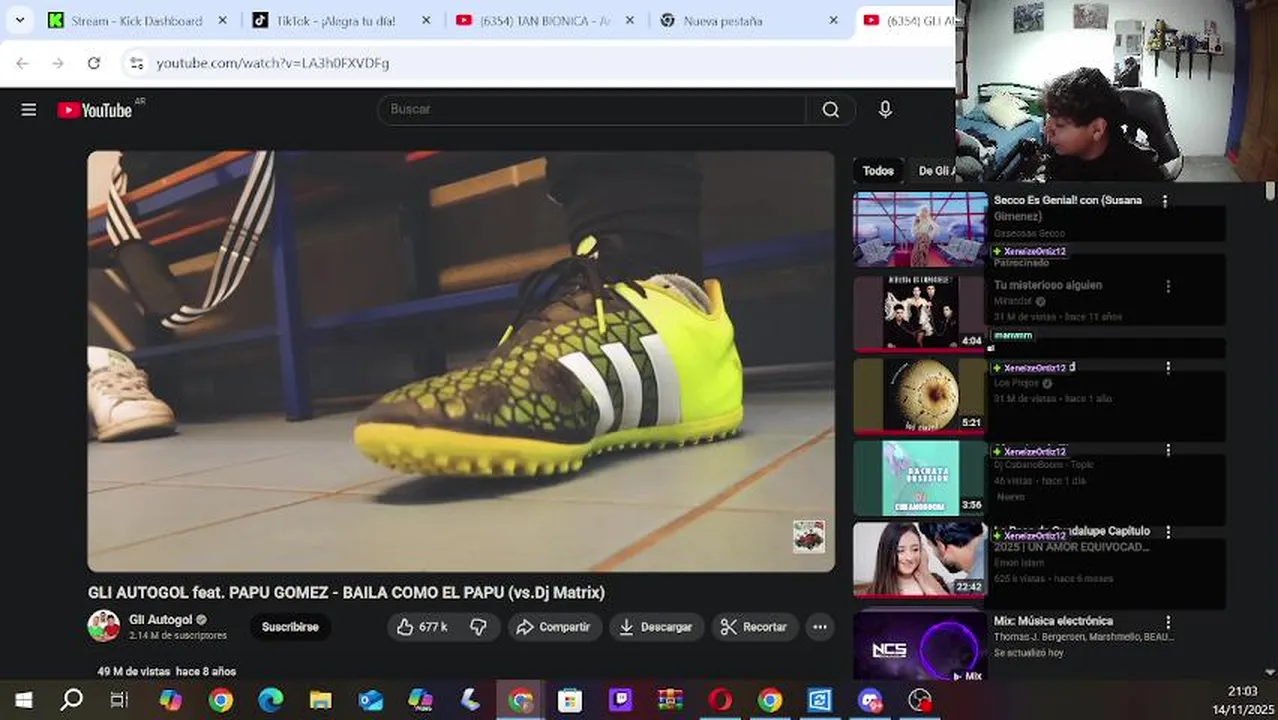1278x720 pixels.
Task: Open more actions ellipsis below video
Action: tap(820, 627)
